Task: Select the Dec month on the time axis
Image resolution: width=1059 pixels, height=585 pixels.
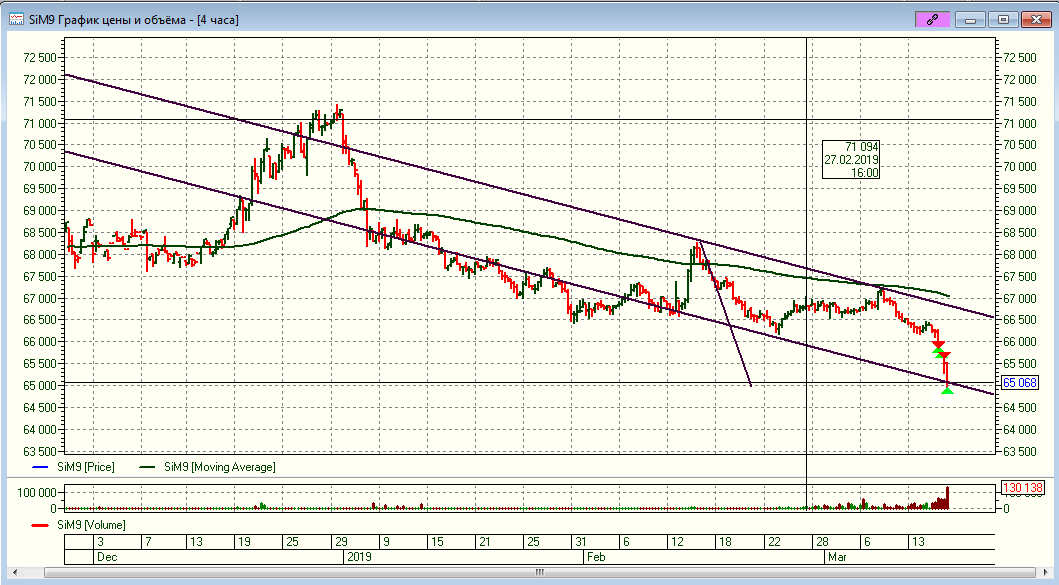Action: coord(106,555)
